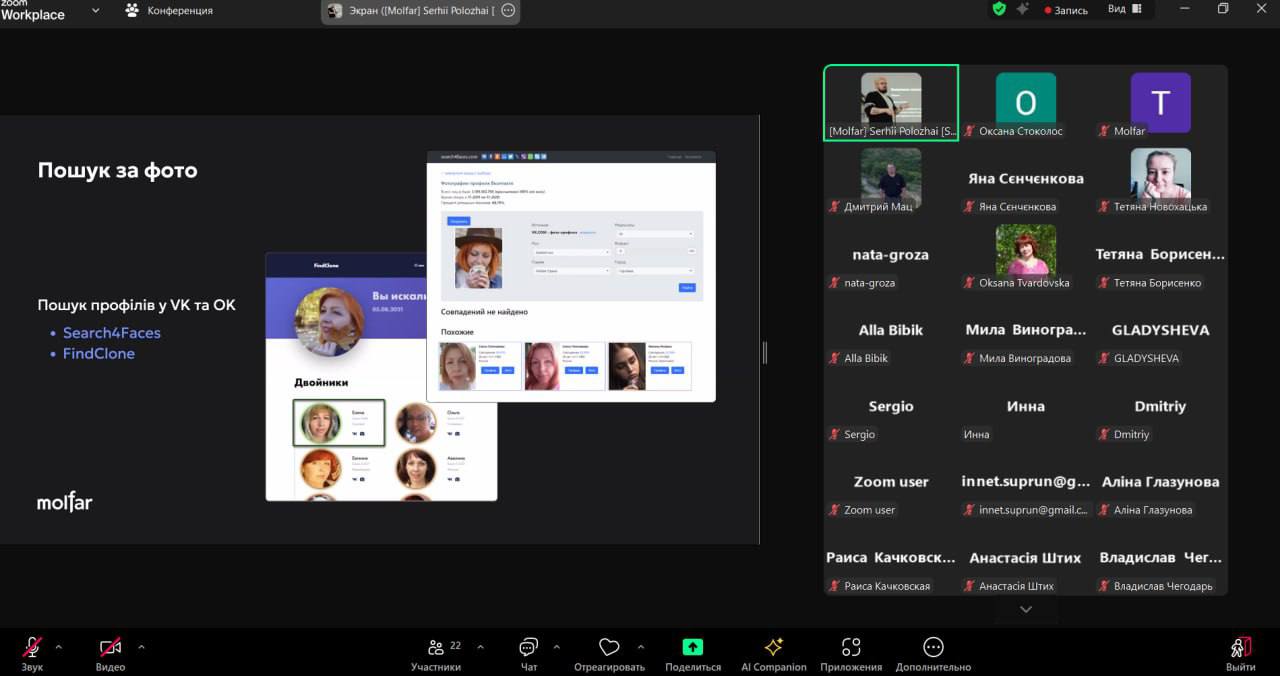
Task: Select Дмитрий Мац participant tile
Action: click(891, 179)
